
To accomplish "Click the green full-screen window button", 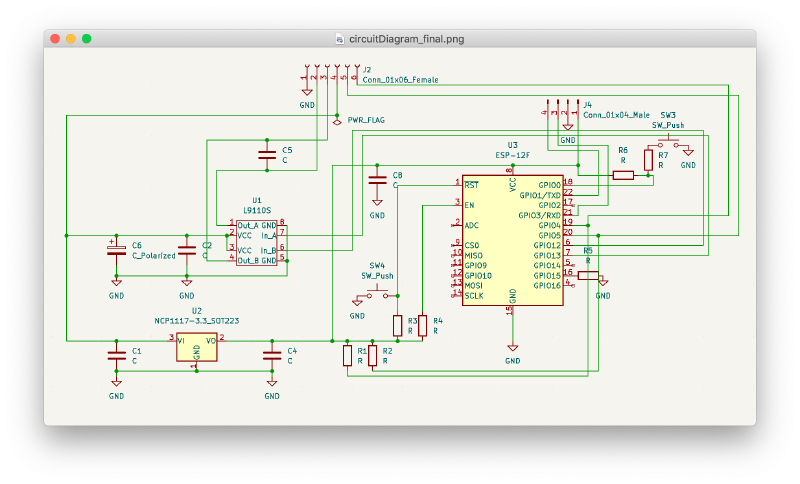I will (x=87, y=39).
